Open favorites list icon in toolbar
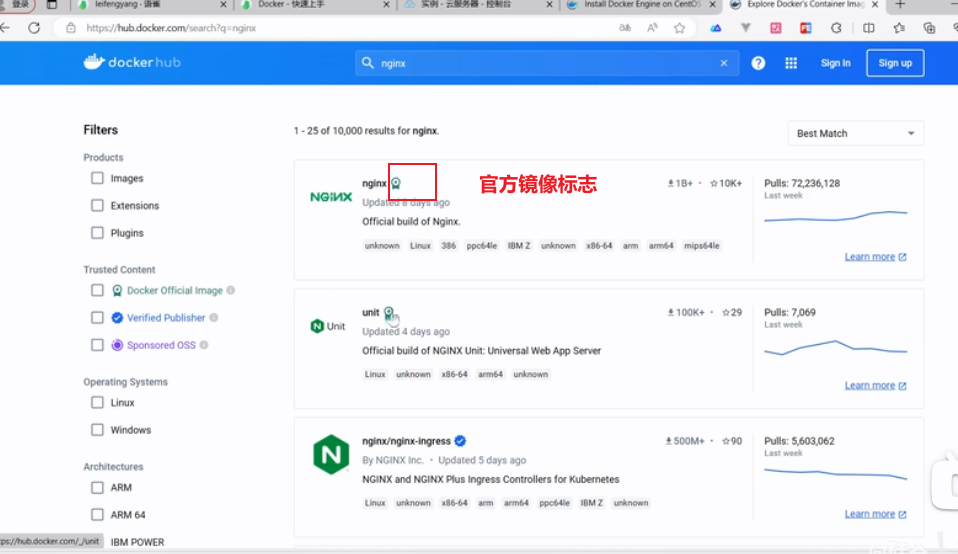Viewport: 958px width, 554px height. point(899,27)
